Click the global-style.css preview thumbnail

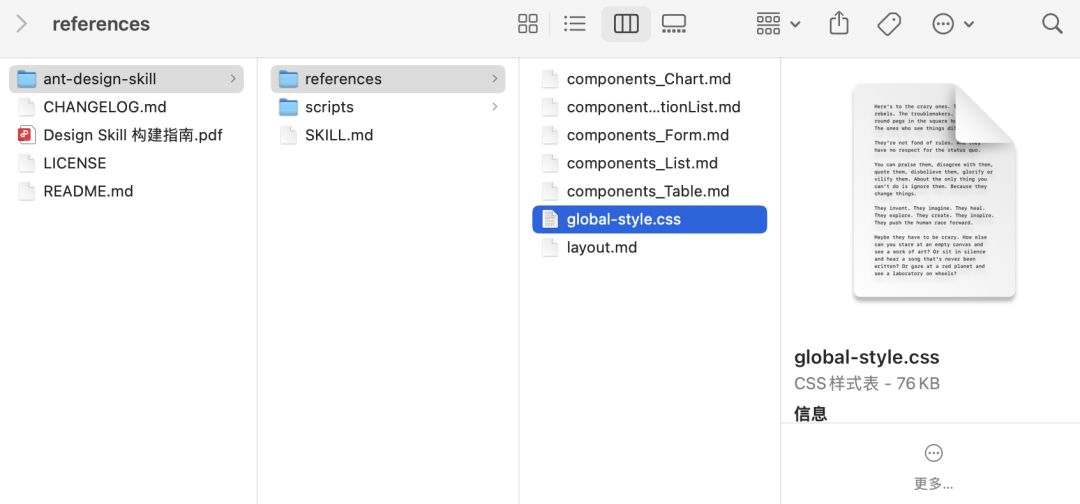(x=935, y=191)
